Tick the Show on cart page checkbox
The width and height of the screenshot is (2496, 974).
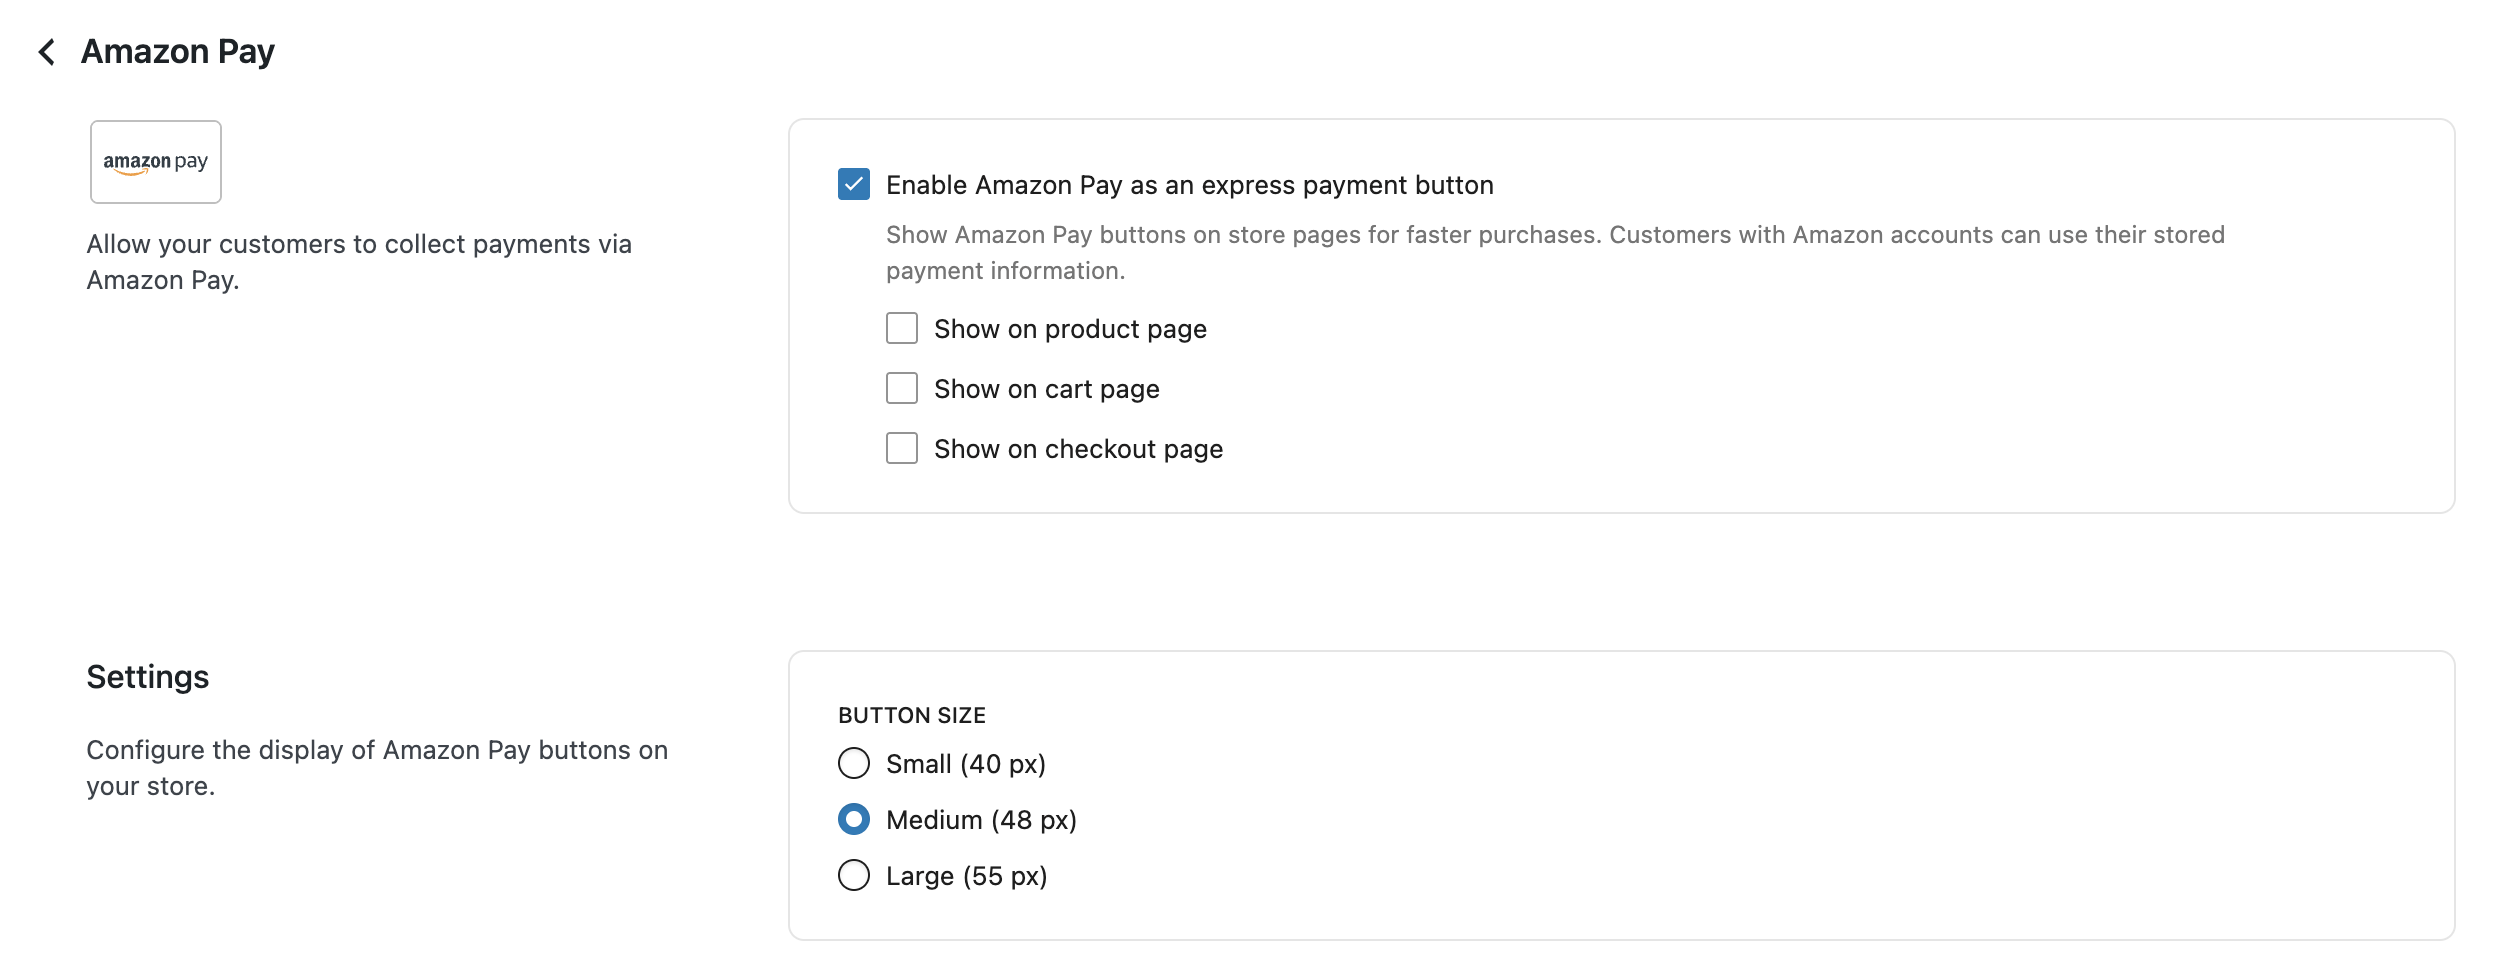point(901,389)
